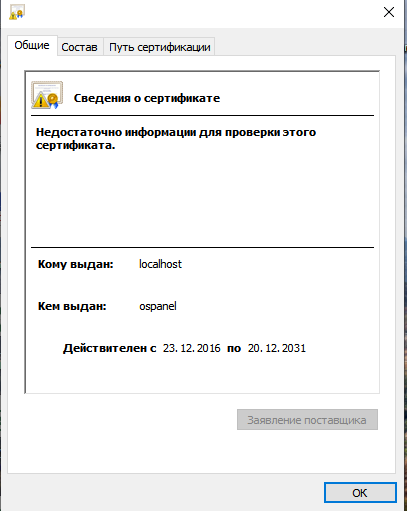Switch to the Состав tab
407x511 pixels.
[x=80, y=47]
